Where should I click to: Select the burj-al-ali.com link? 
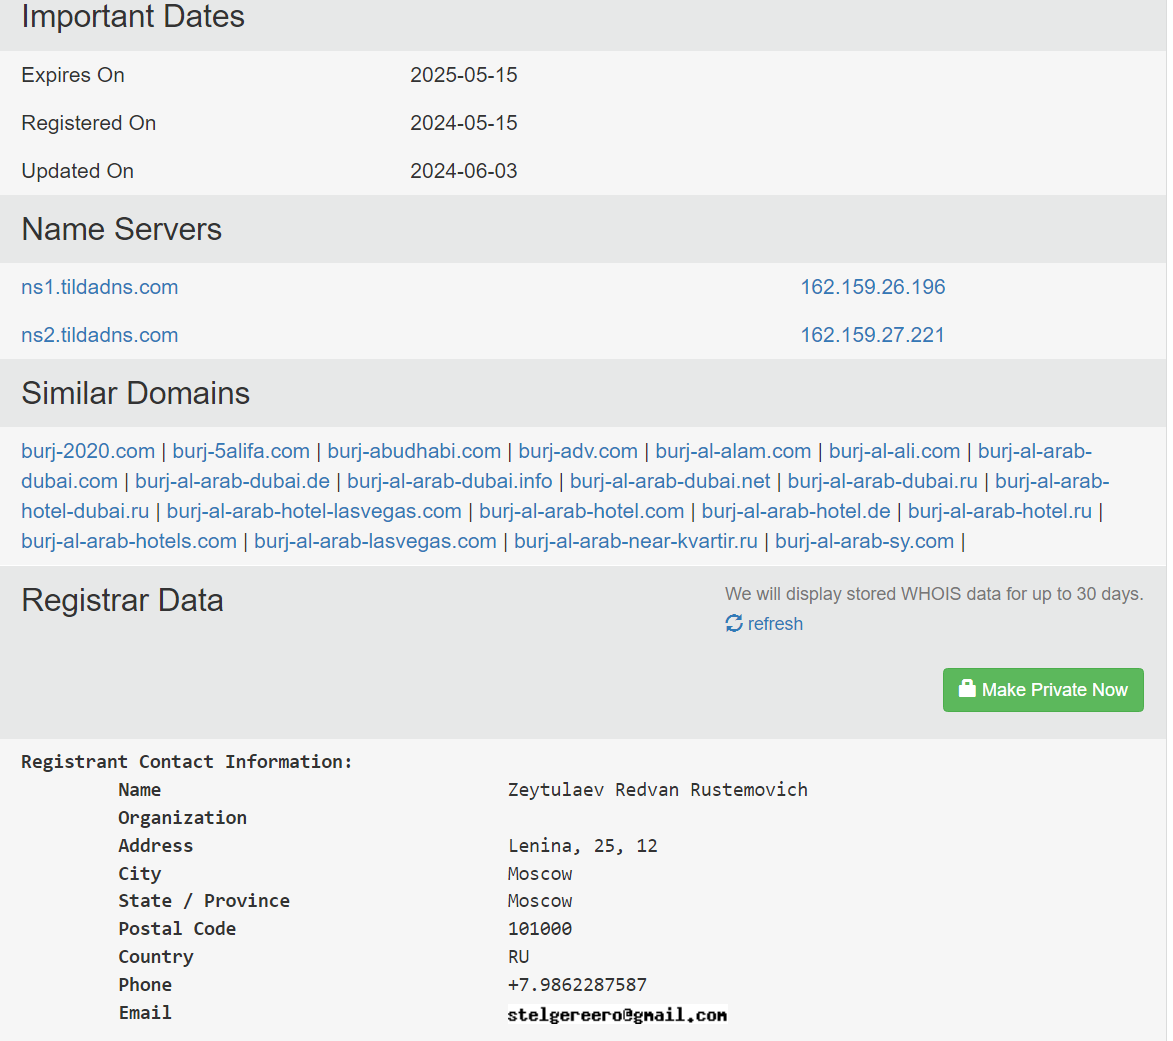pos(894,451)
